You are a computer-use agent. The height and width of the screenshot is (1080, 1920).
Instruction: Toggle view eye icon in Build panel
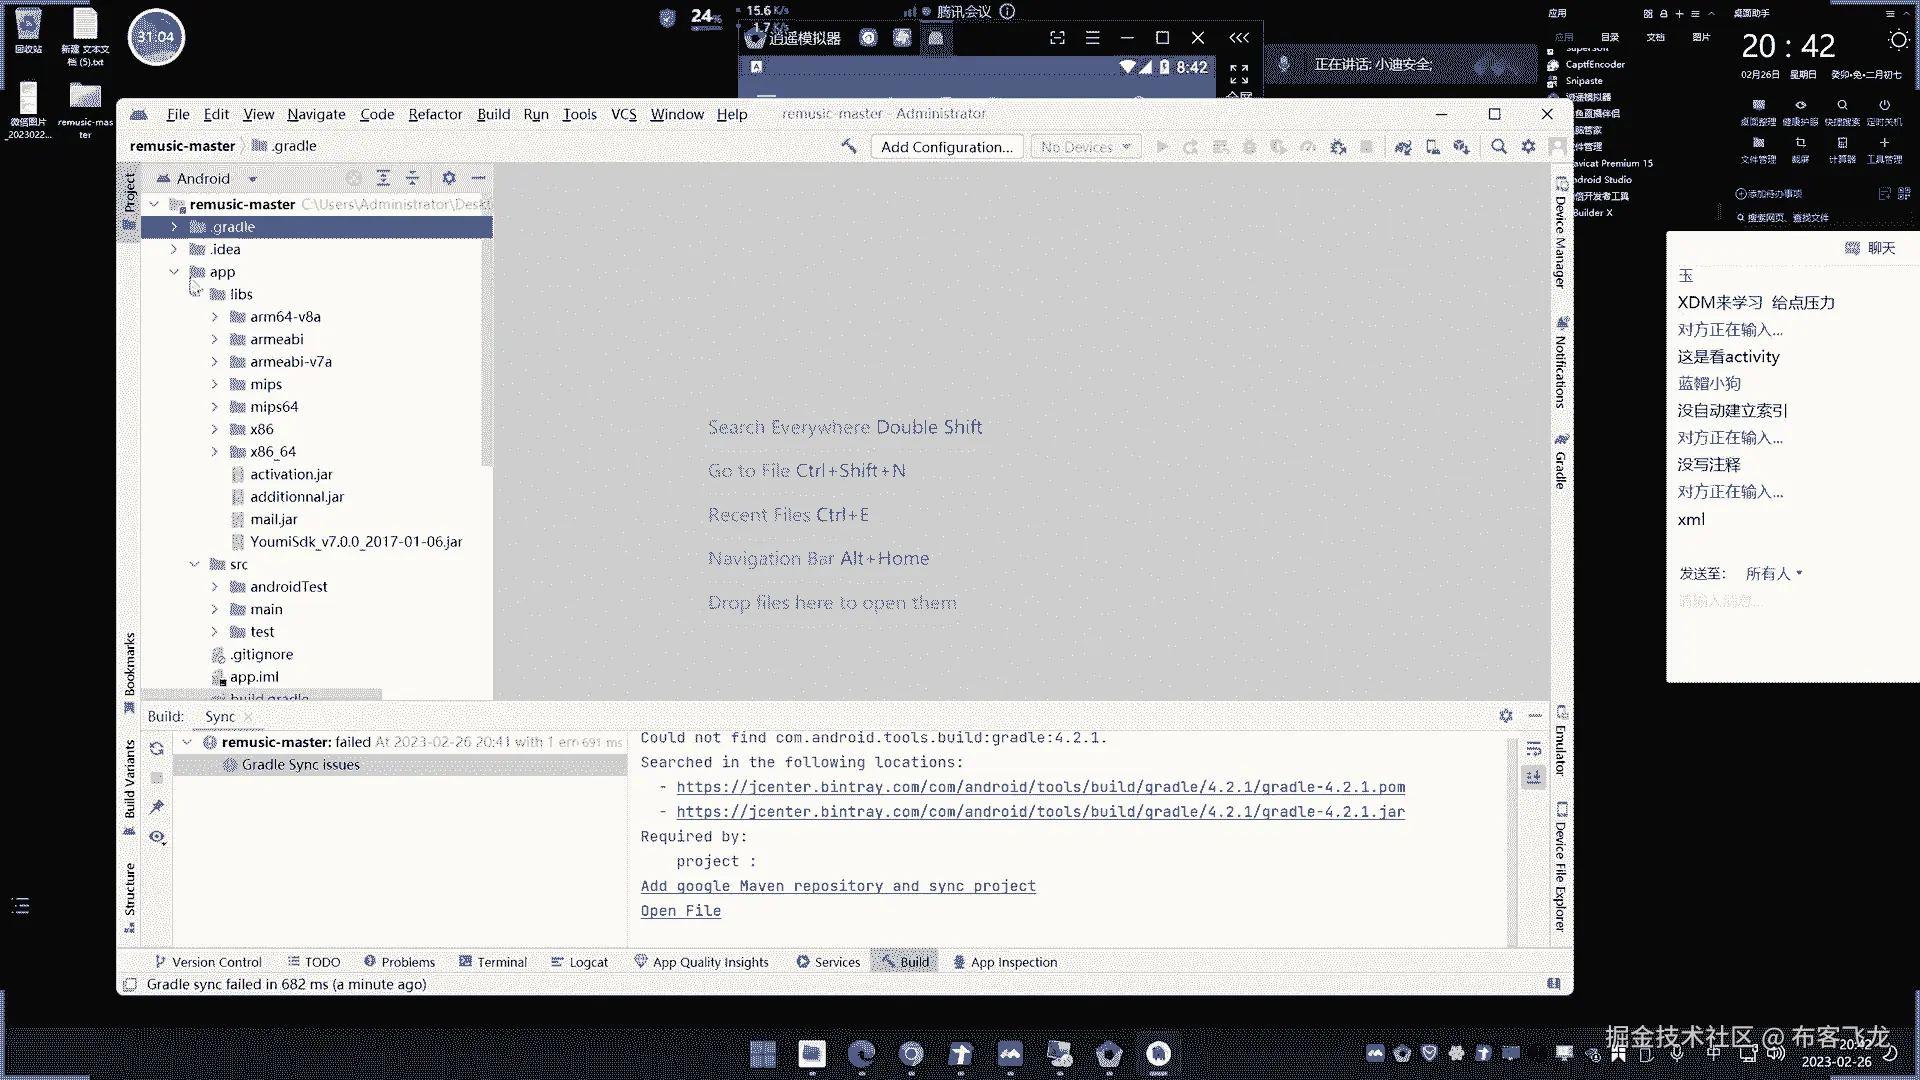(x=157, y=837)
